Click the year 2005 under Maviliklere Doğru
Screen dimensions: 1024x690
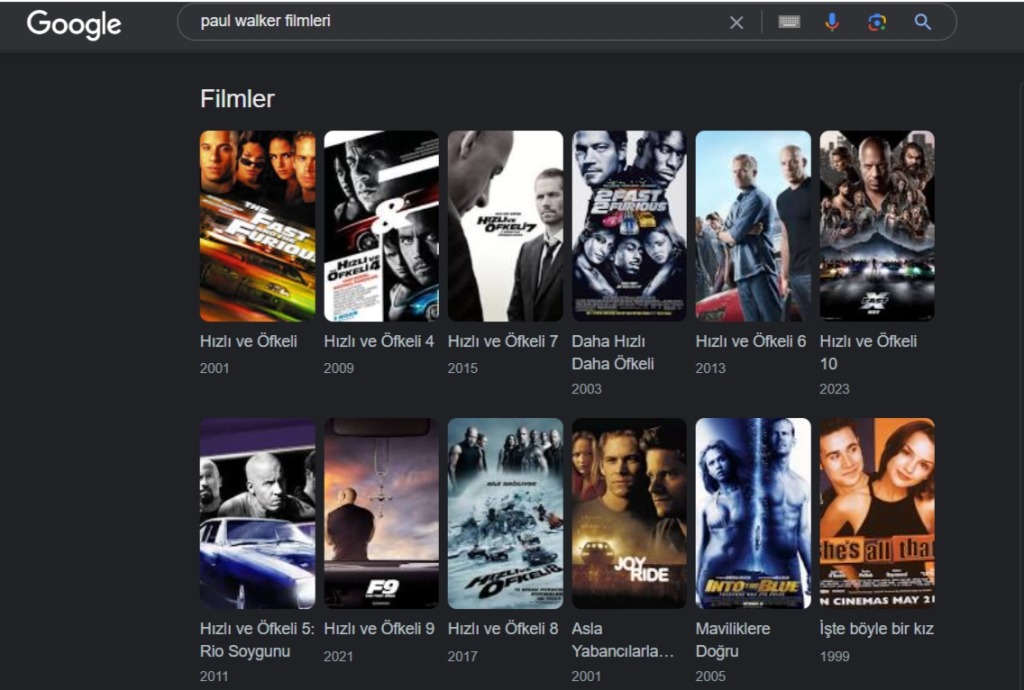coord(711,676)
